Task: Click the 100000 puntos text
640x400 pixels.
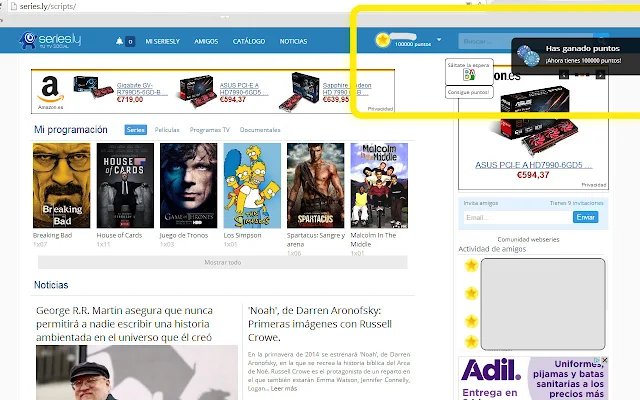Action: 413,44
